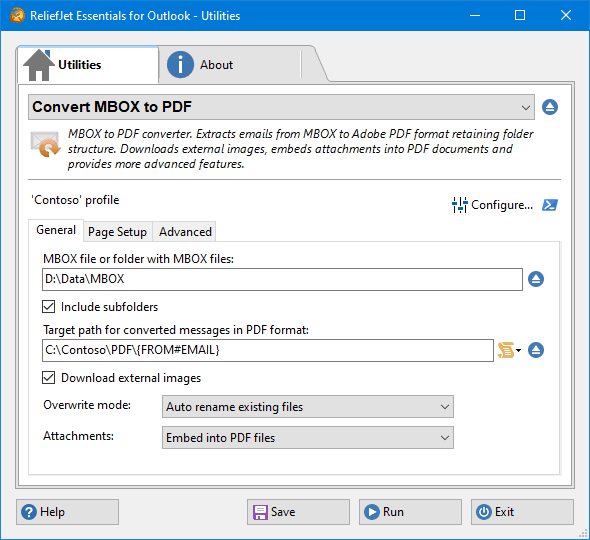
Task: Click the blue command-line arrow icon
Action: 550,205
